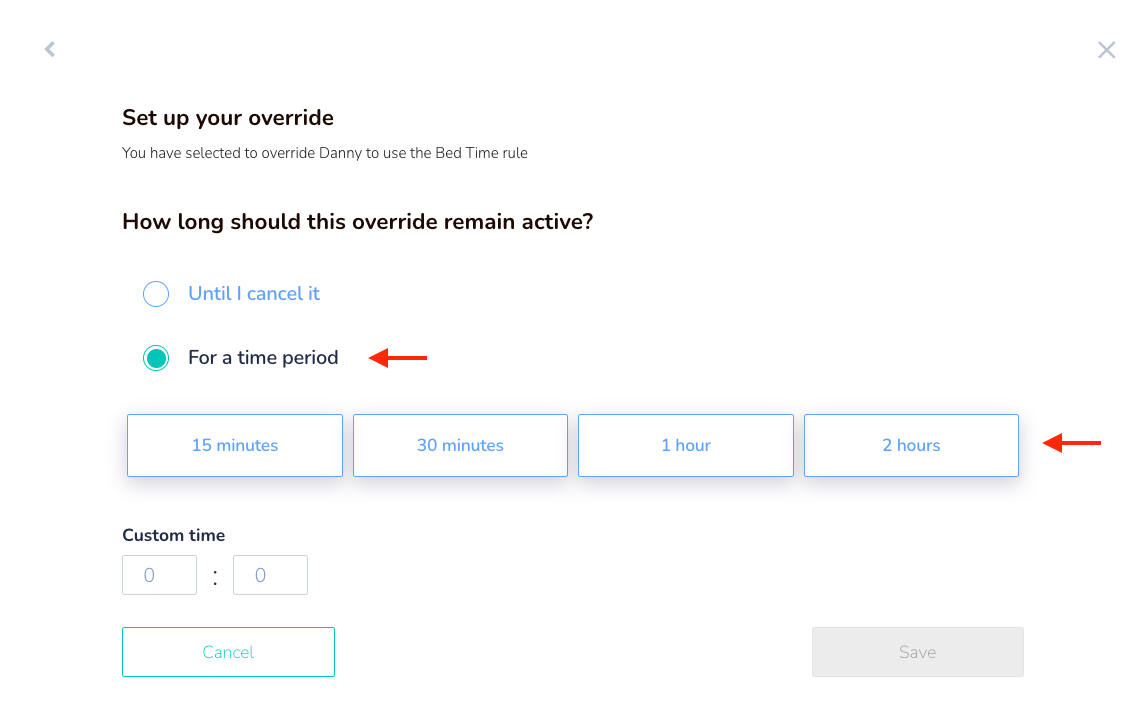Save the override settings
1145x721 pixels.
[918, 652]
